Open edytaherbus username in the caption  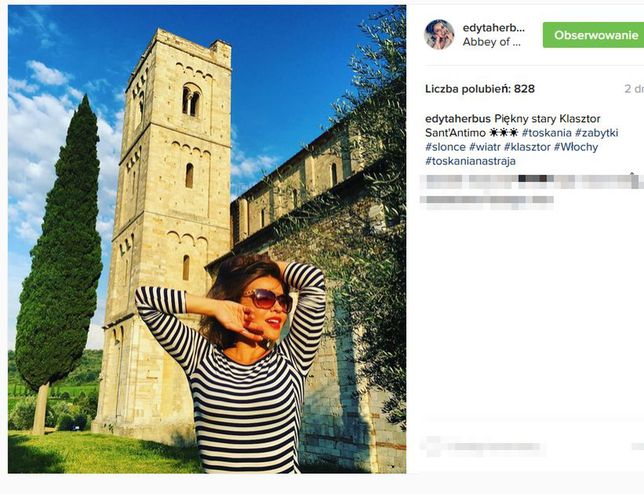pos(458,119)
